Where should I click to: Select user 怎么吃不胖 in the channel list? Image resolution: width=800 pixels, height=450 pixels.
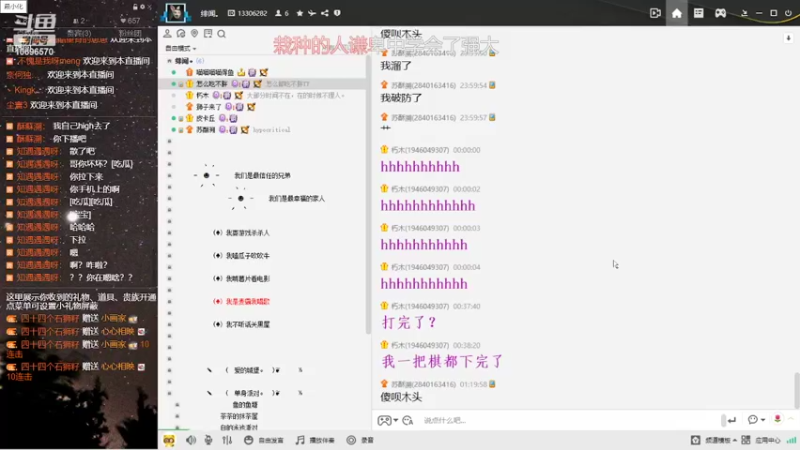[x=212, y=84]
